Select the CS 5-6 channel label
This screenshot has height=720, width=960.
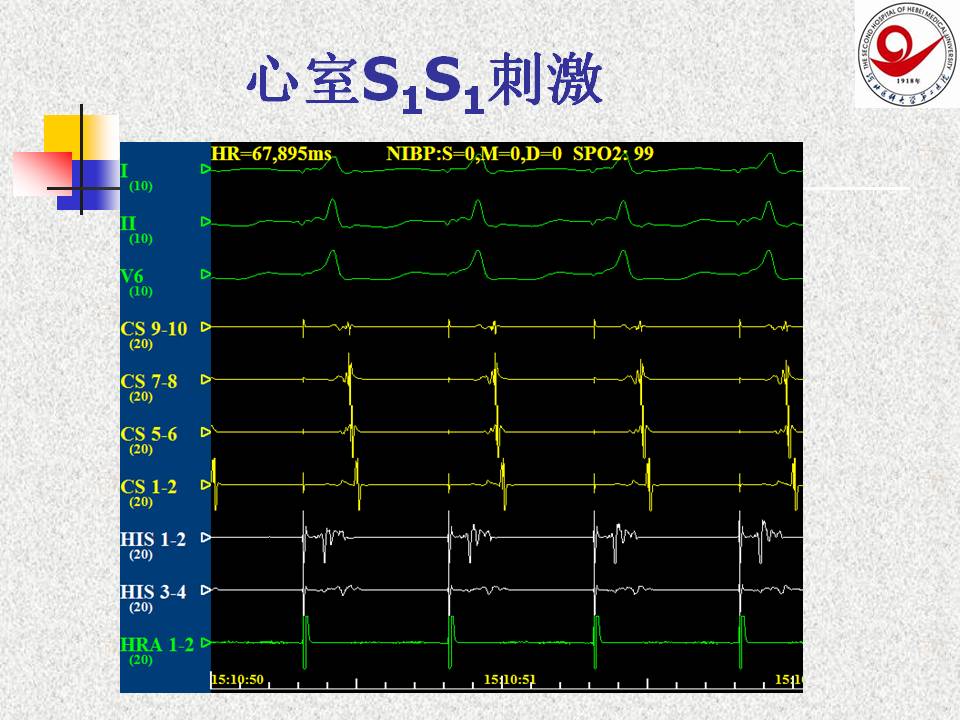(149, 434)
